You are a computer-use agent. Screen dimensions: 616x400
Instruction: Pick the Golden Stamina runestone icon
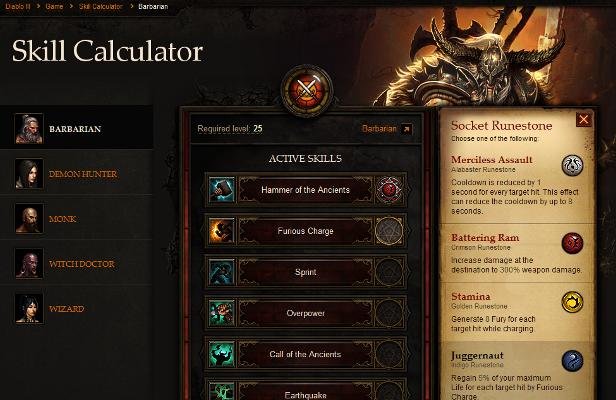click(572, 302)
